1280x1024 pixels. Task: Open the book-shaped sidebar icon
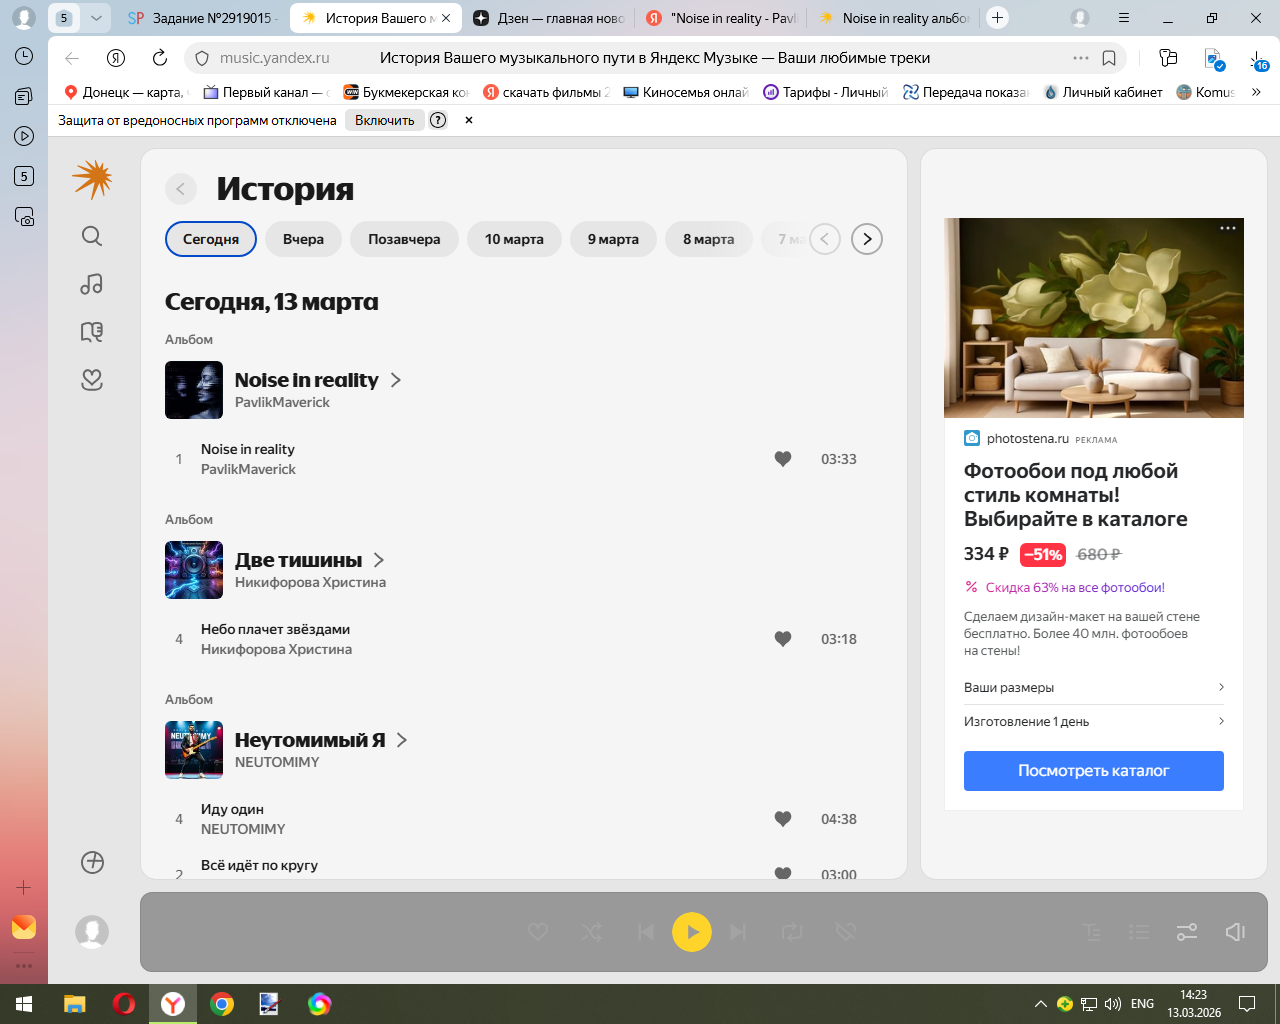coord(92,332)
